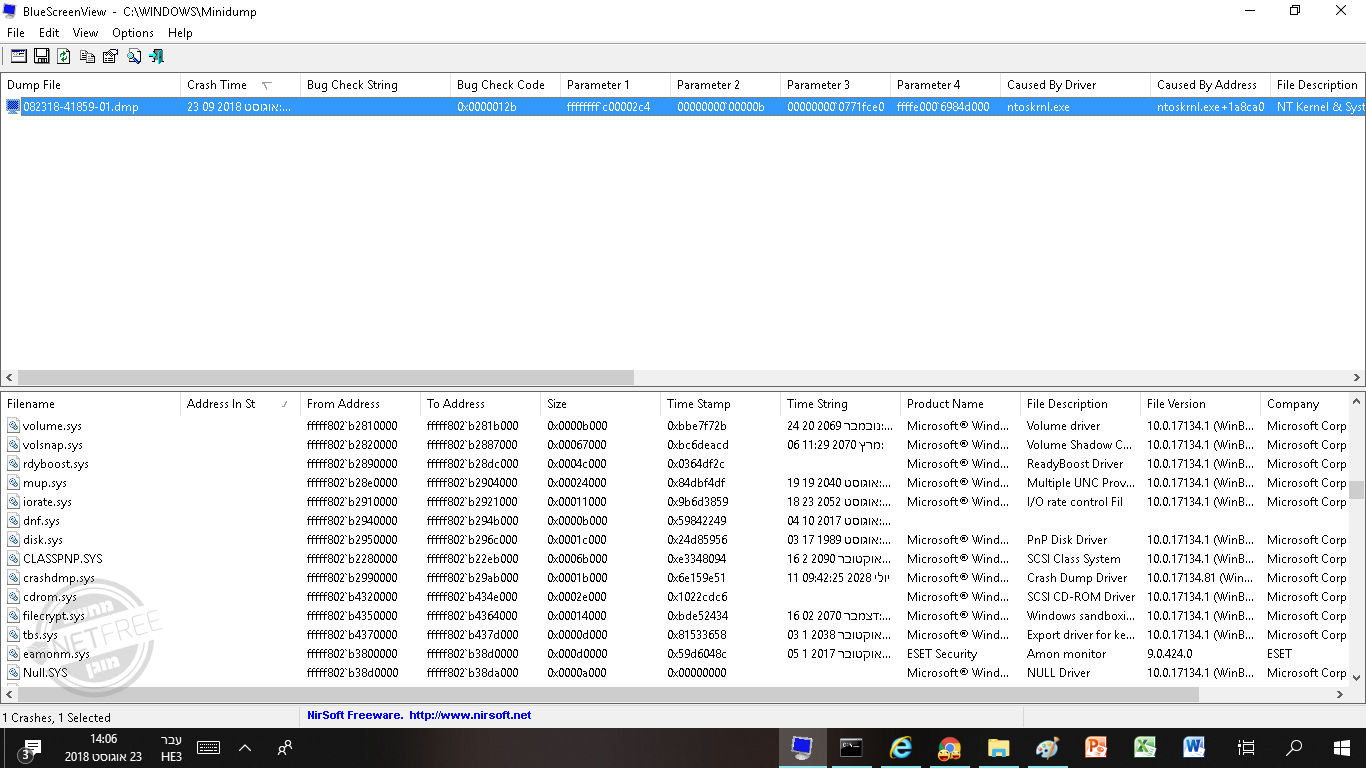
Task: Sort by Bug Check Code column header
Action: pyautogui.click(x=505, y=85)
